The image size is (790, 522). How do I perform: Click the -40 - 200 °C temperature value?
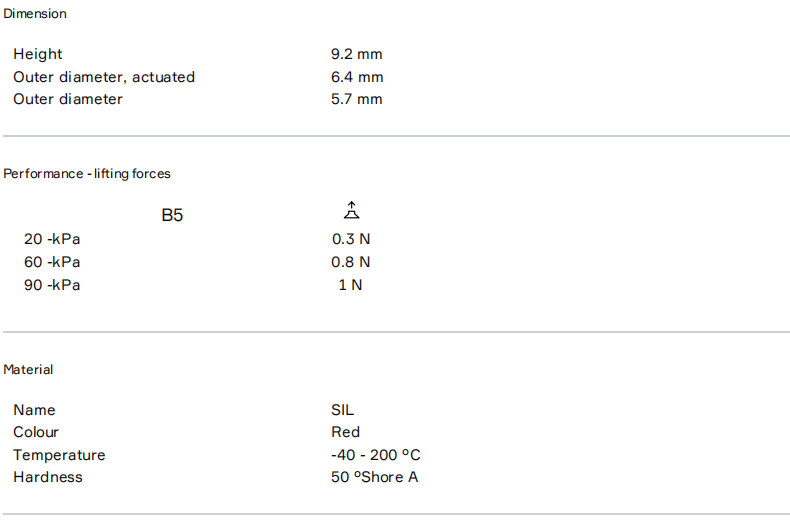376,455
